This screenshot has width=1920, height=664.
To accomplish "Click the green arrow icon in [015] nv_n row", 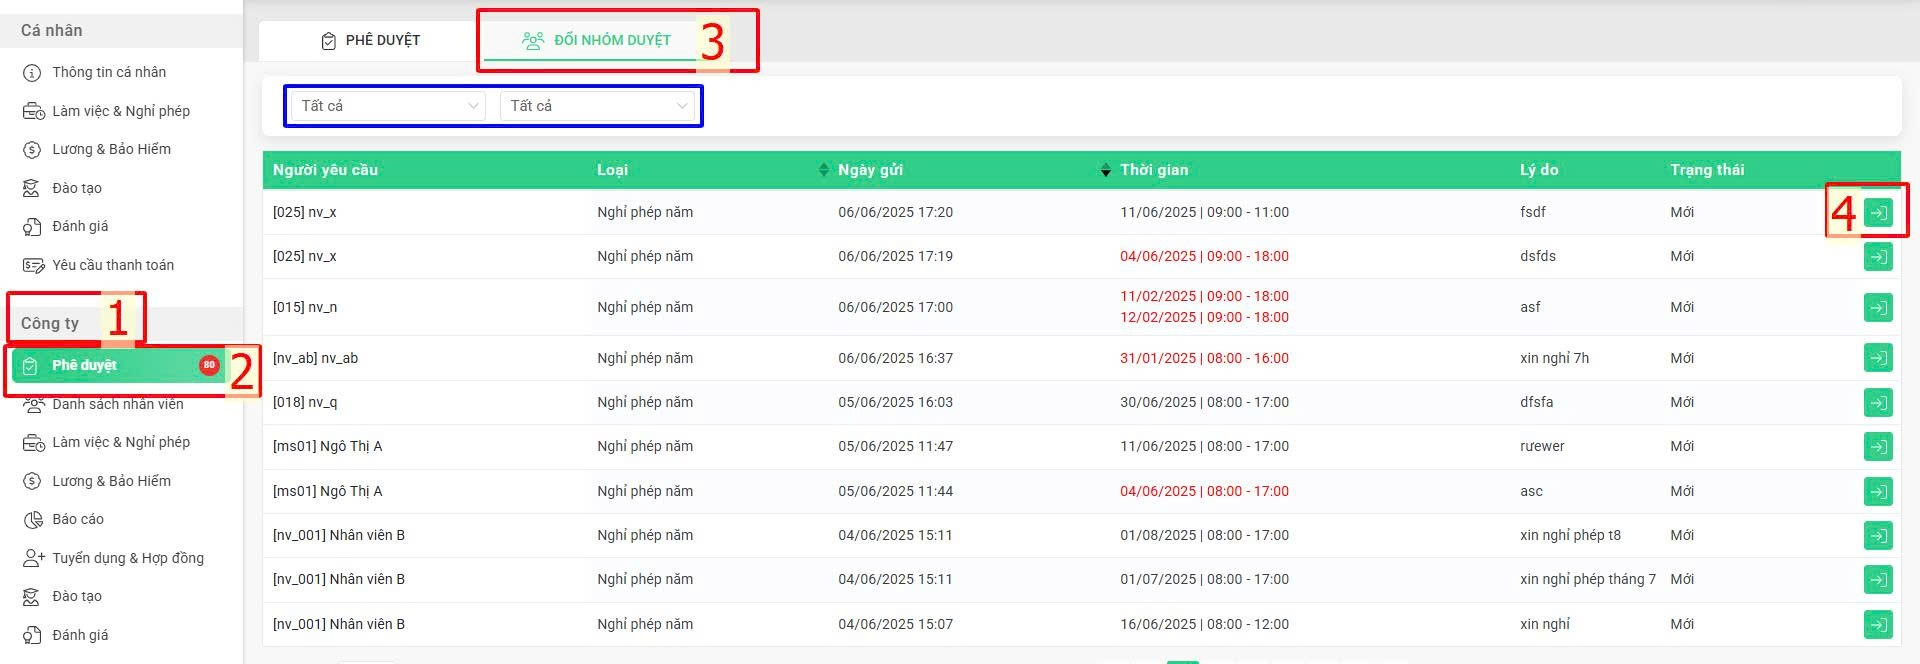I will coord(1878,307).
